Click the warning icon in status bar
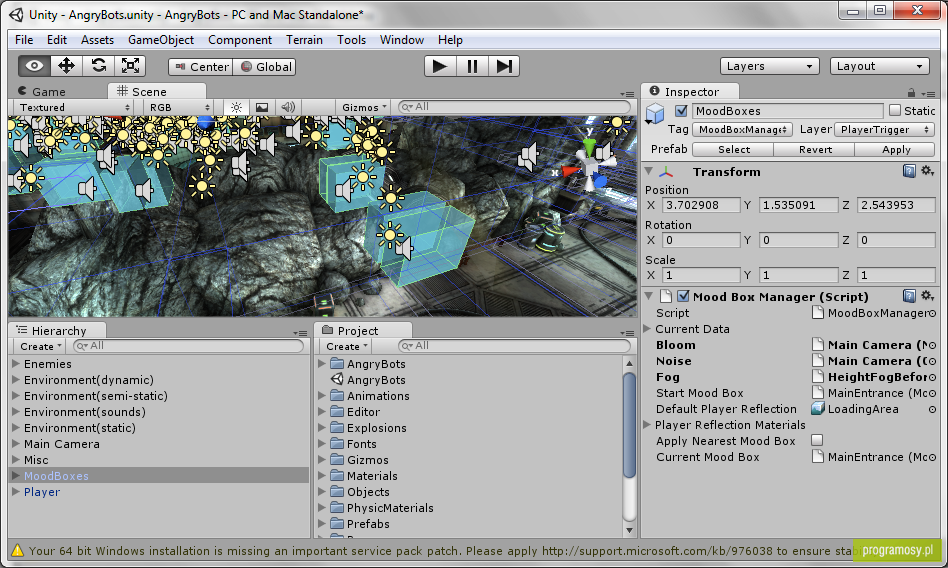948x568 pixels. point(17,550)
